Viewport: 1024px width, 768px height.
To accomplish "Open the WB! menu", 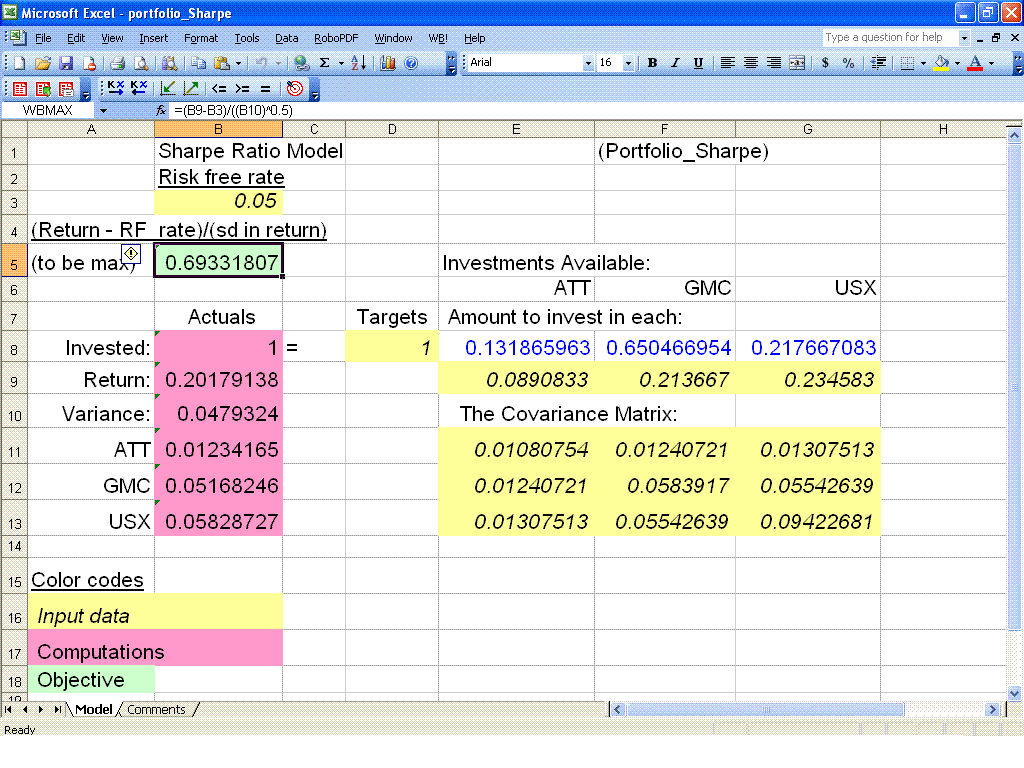I will click(438, 39).
